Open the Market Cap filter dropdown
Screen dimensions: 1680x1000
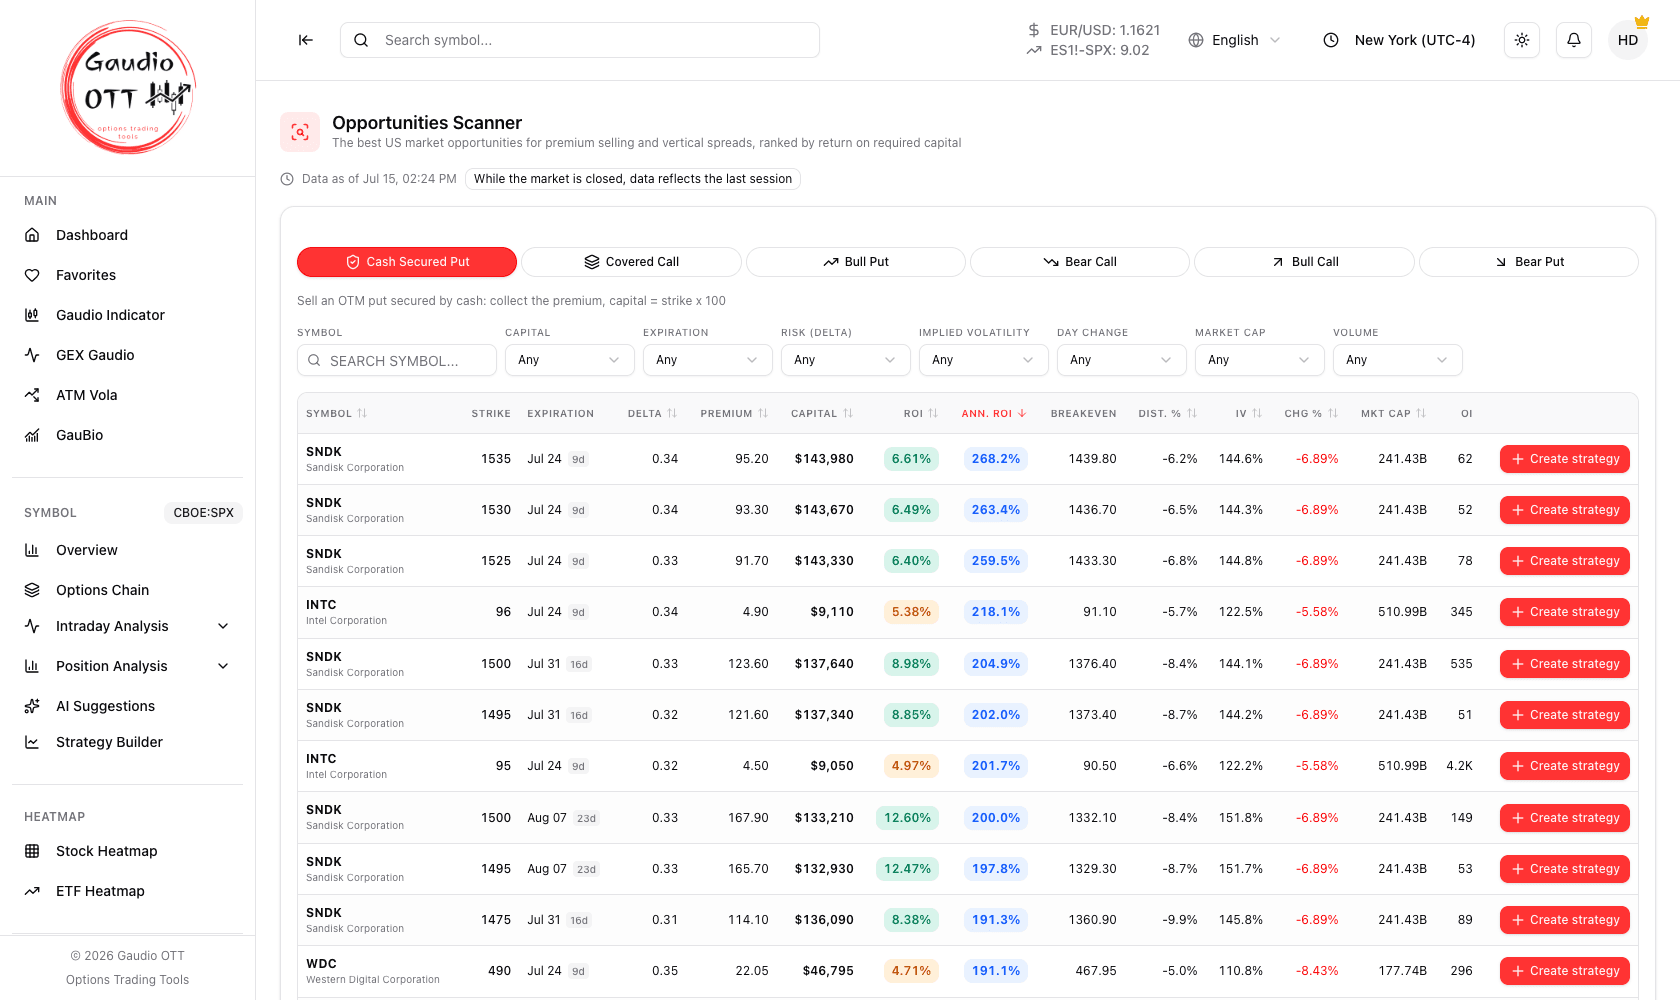1260,360
